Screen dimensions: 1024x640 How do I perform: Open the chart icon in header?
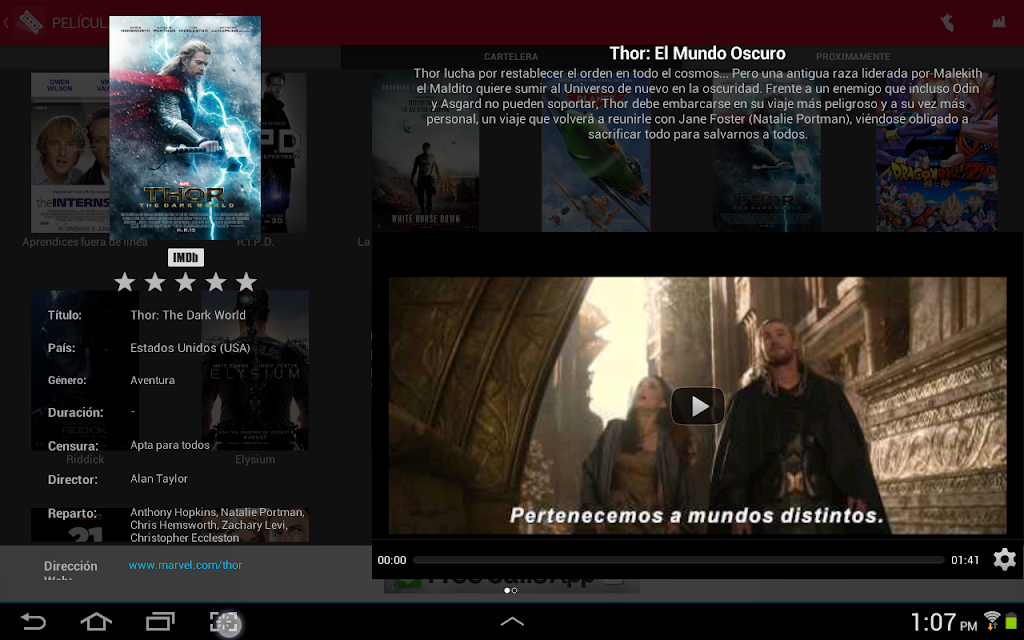pos(999,22)
